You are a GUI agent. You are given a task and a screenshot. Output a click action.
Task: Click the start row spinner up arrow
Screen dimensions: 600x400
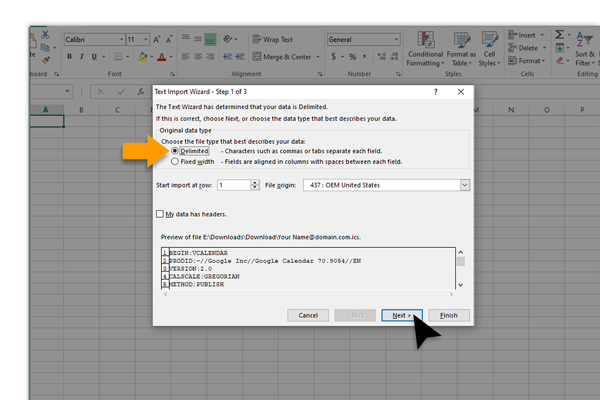255,183
